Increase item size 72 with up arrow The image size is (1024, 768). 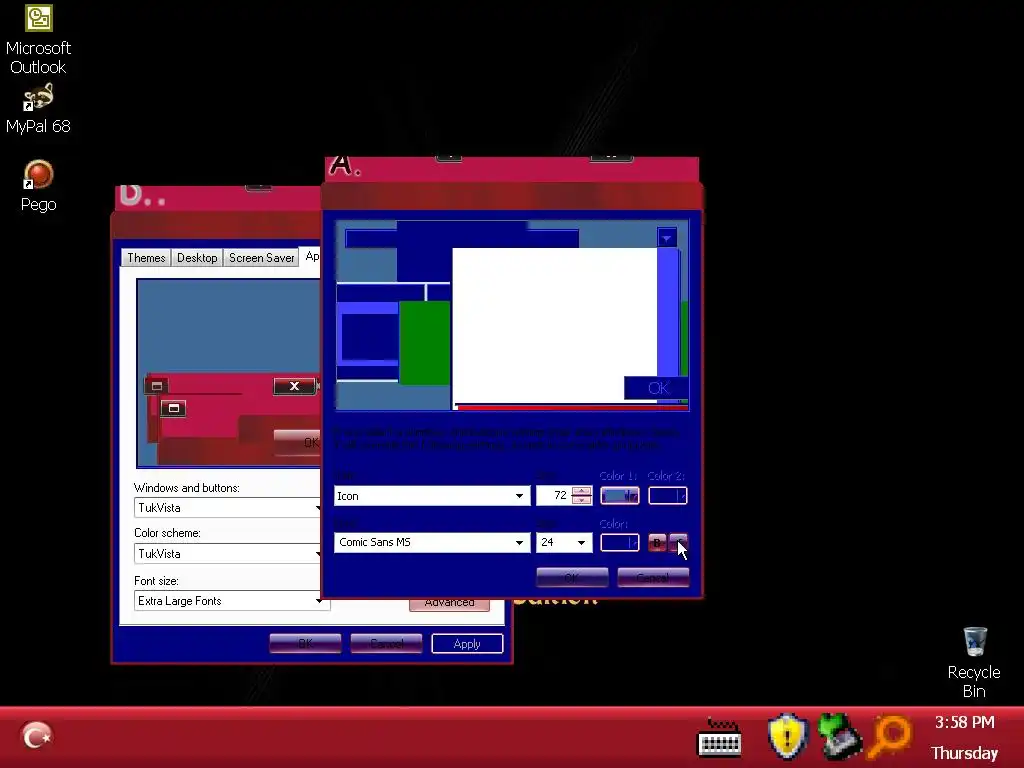coord(581,490)
